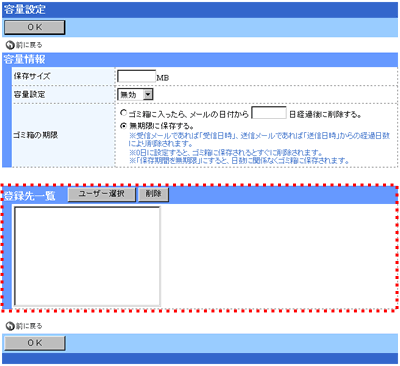This screenshot has height=366, width=400.
Task: Click the 削除 delete button
Action: [153, 194]
